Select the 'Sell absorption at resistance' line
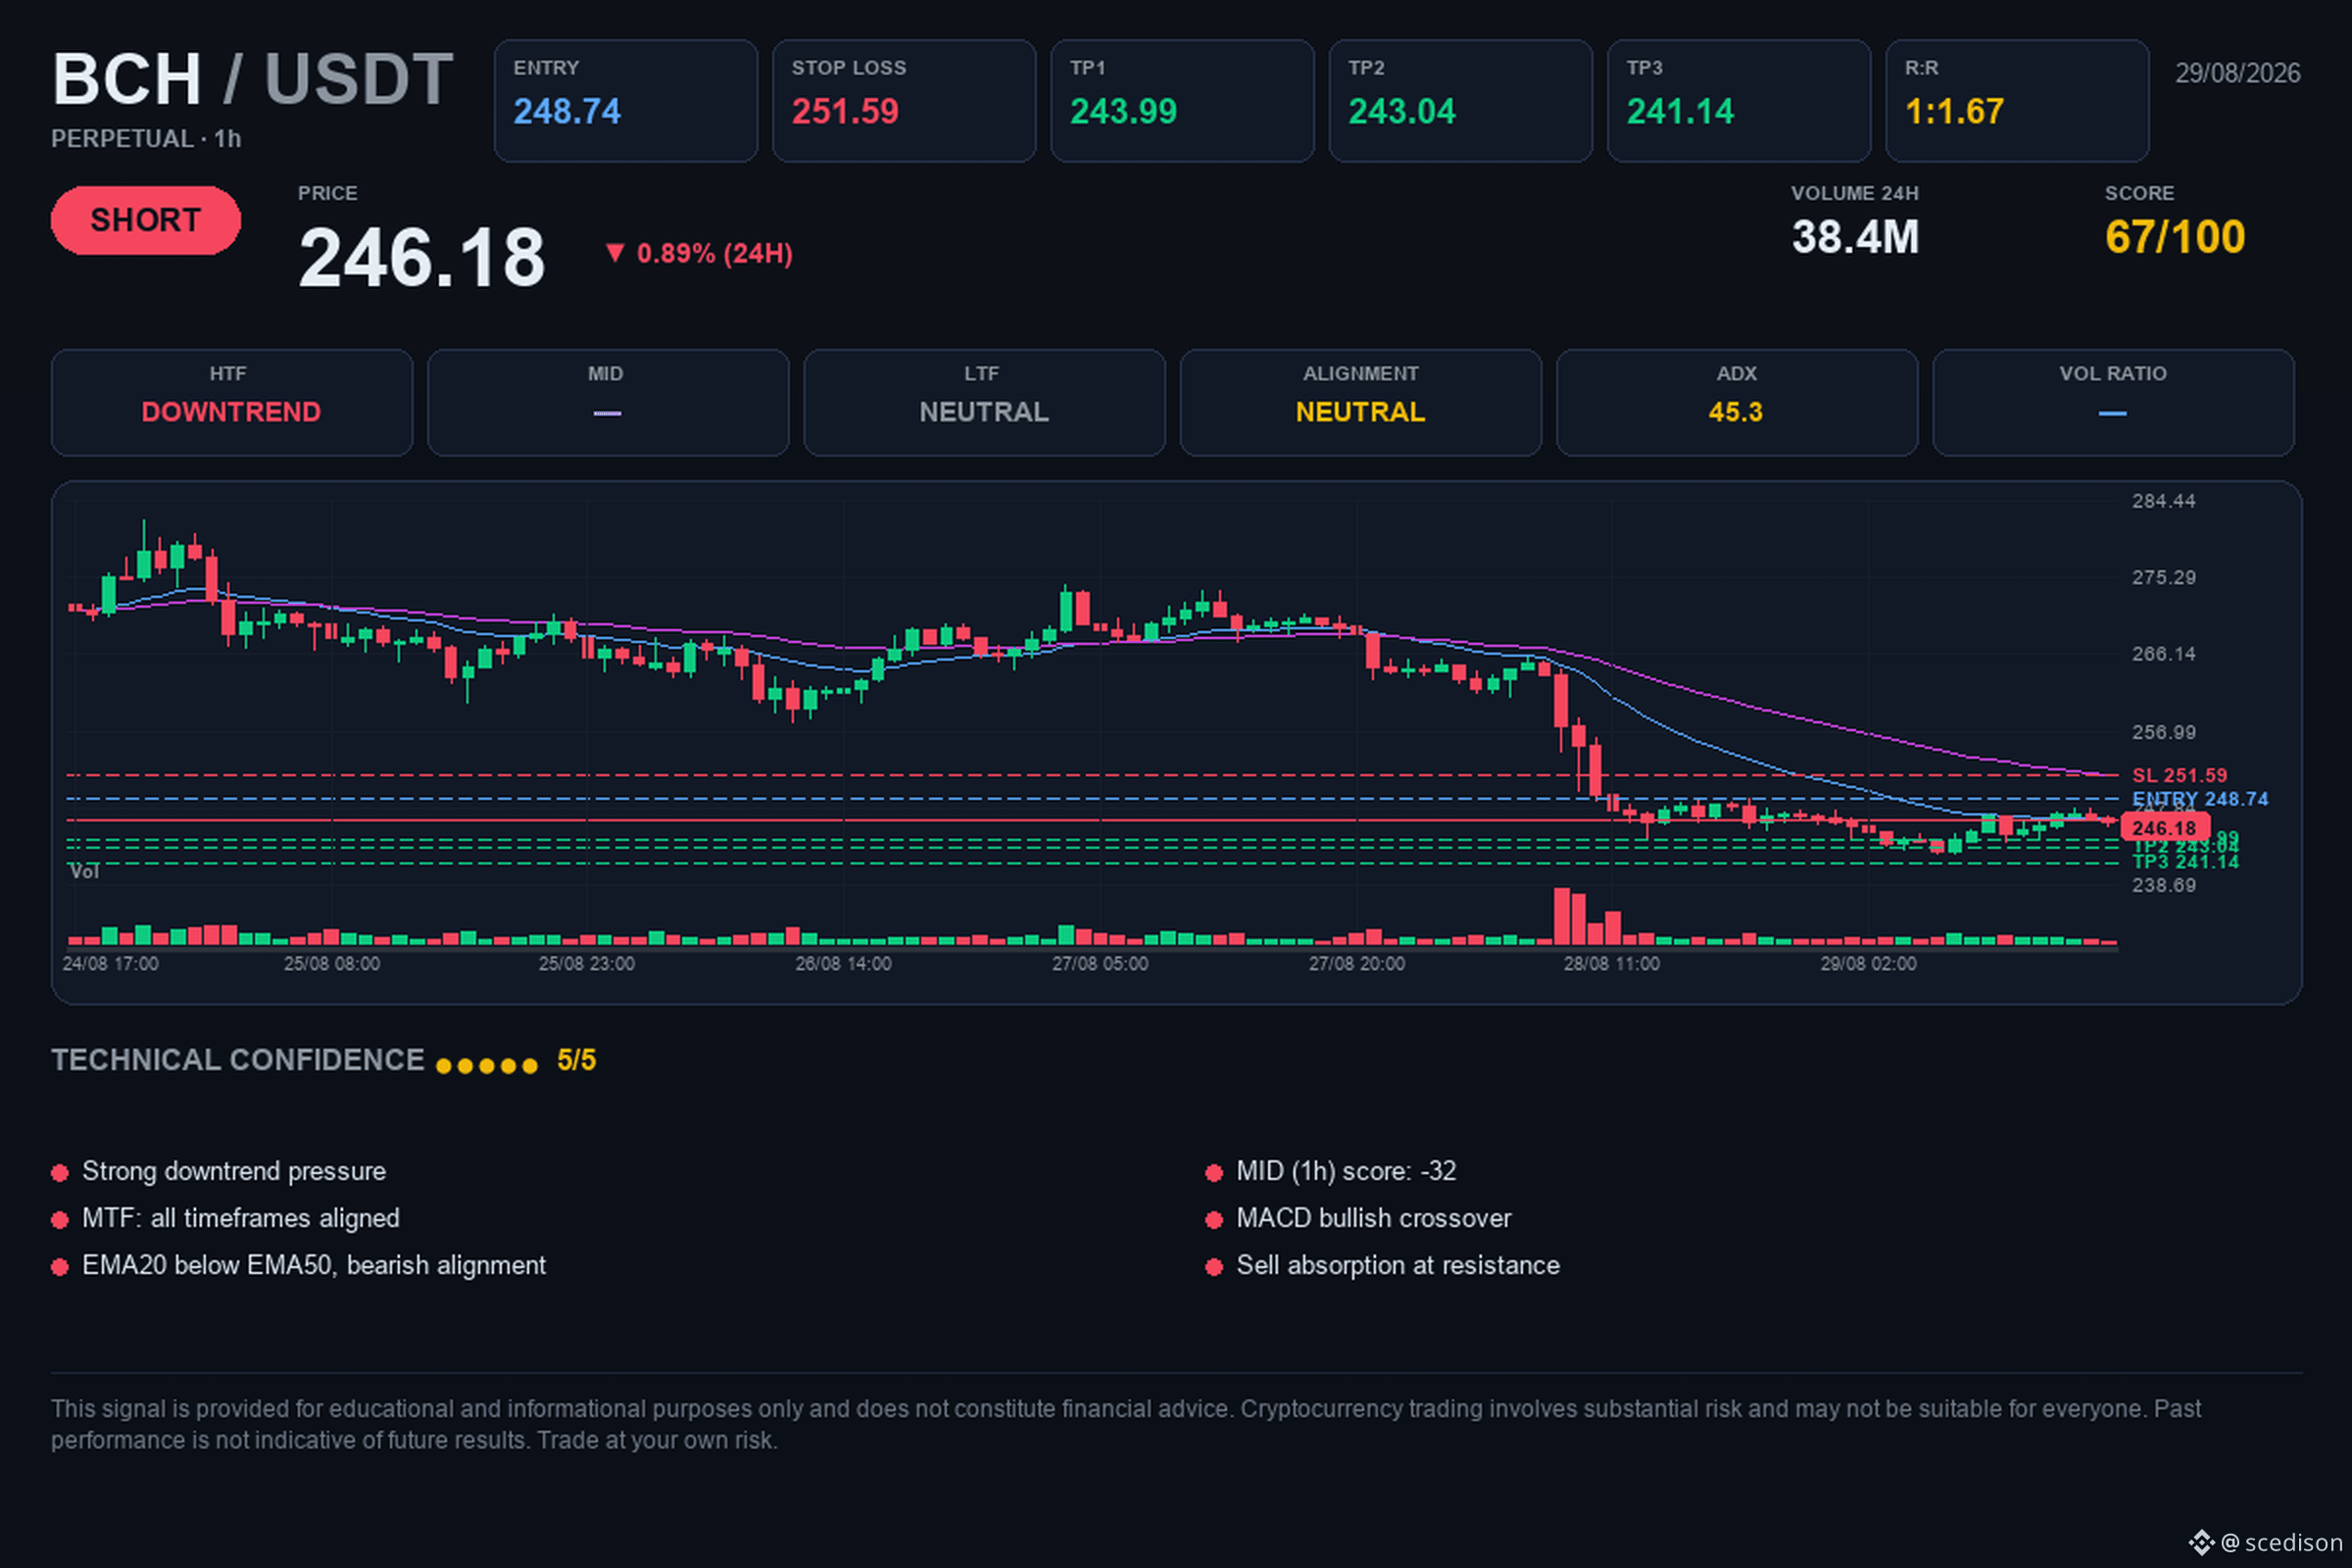 (1398, 1265)
